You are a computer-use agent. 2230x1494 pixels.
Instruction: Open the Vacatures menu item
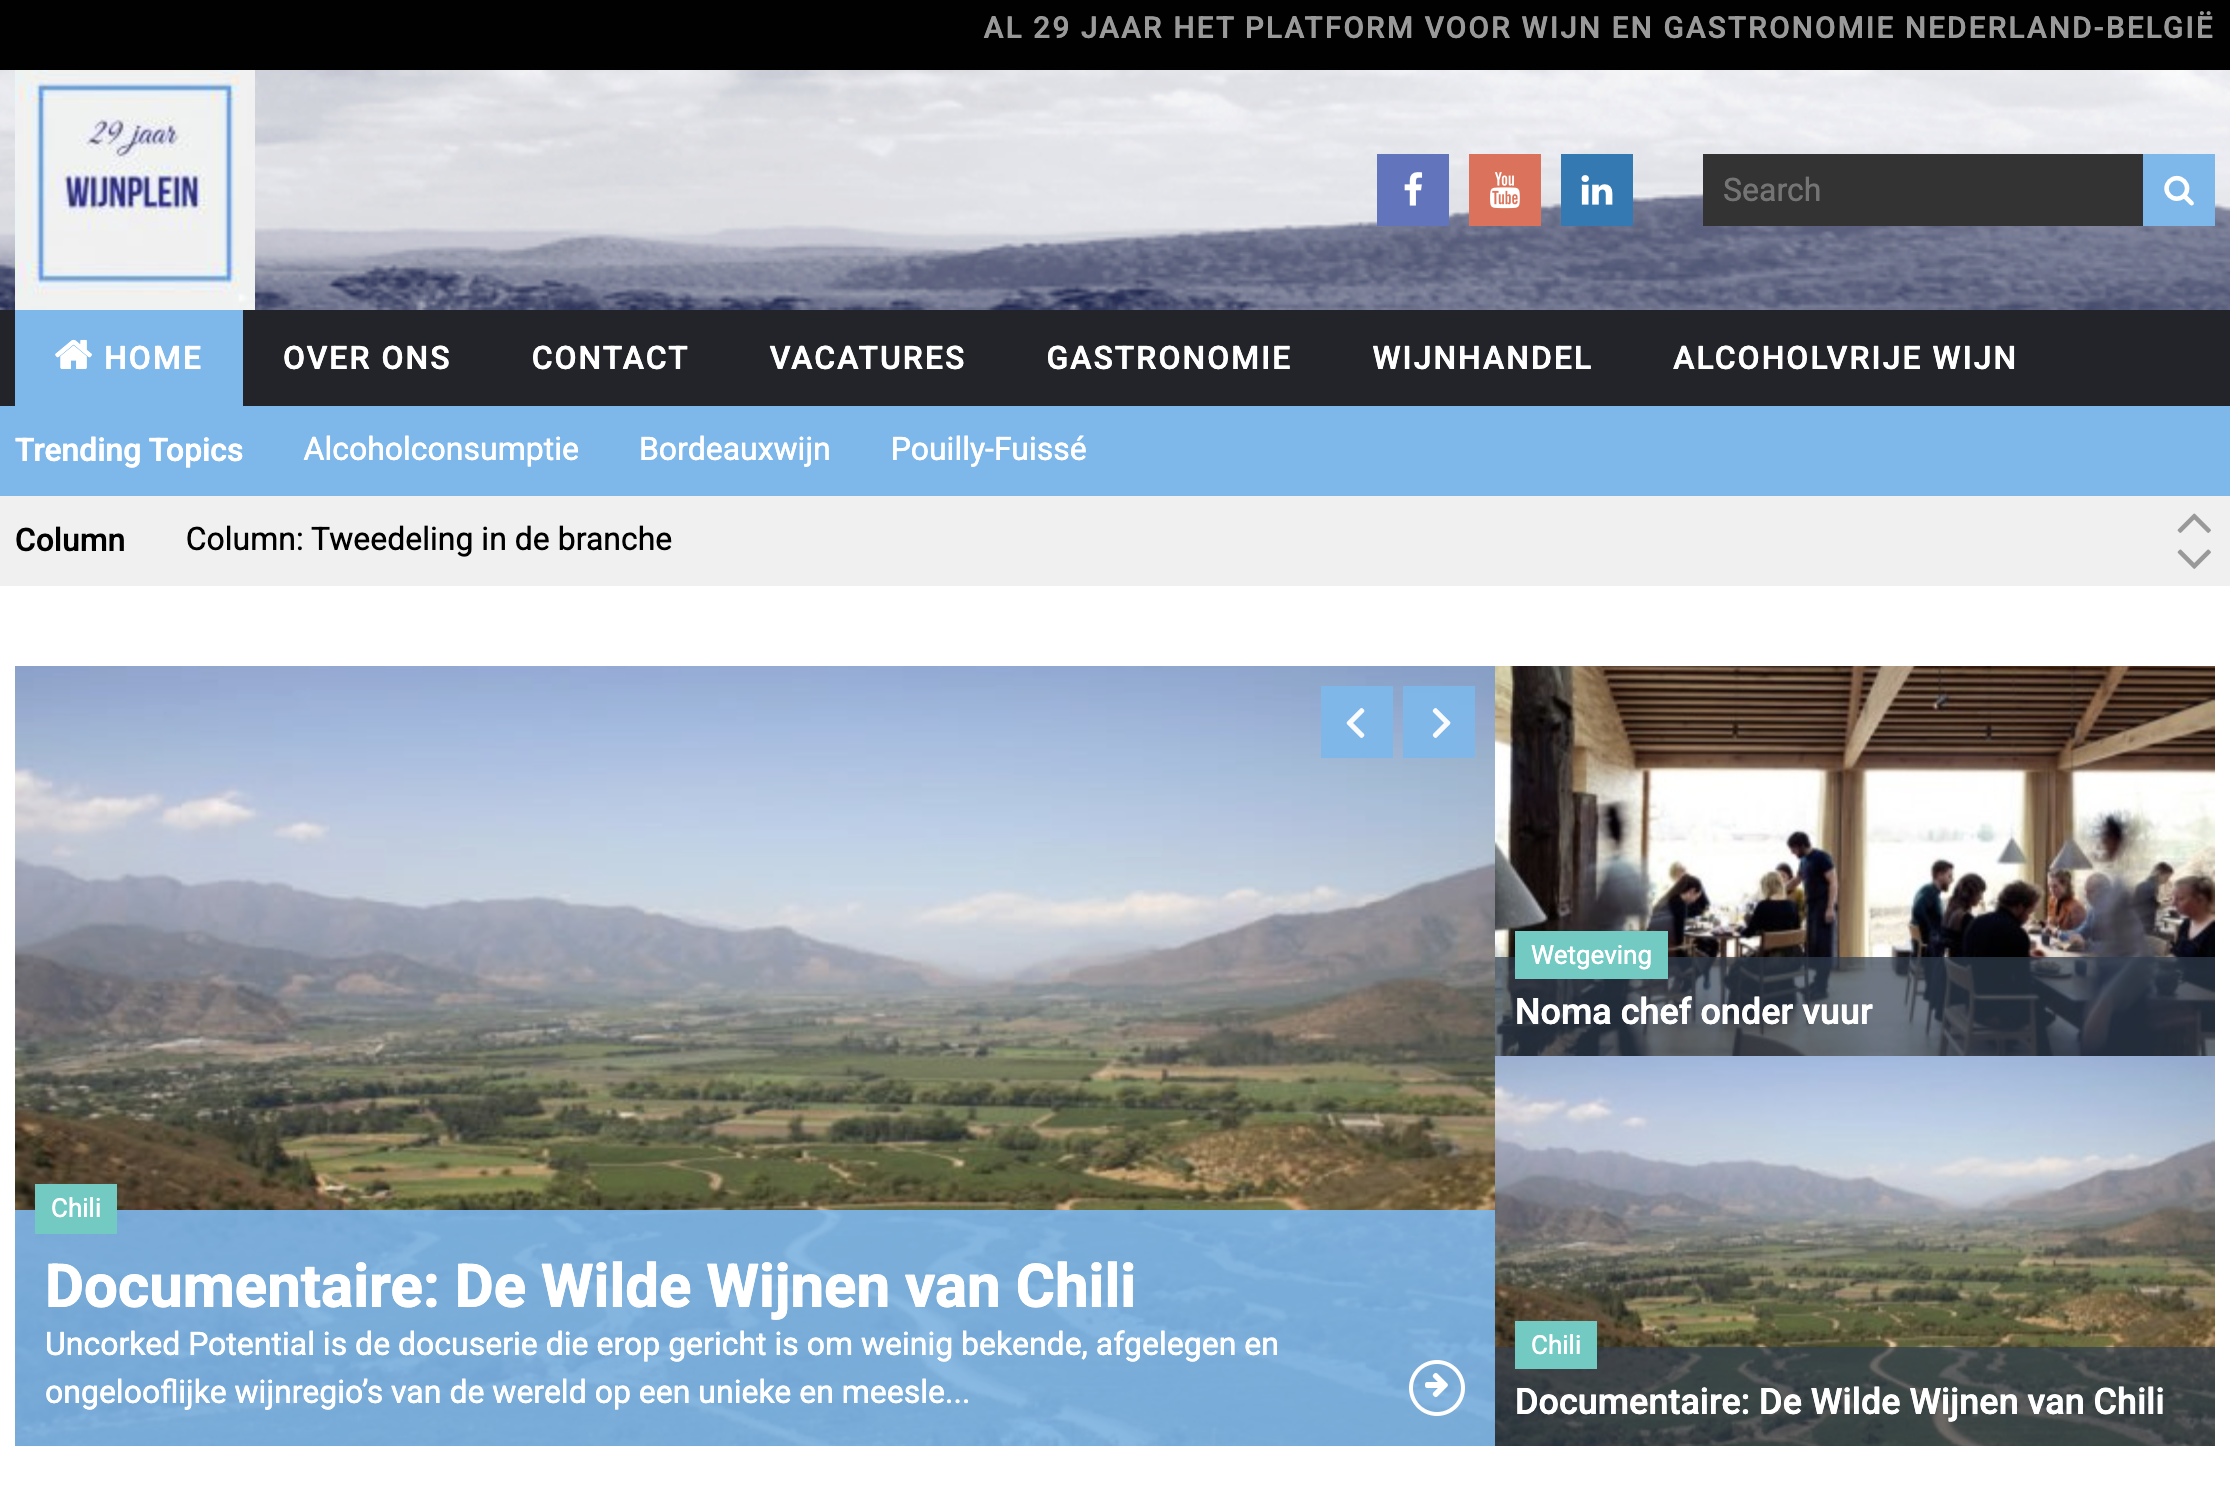(x=867, y=358)
